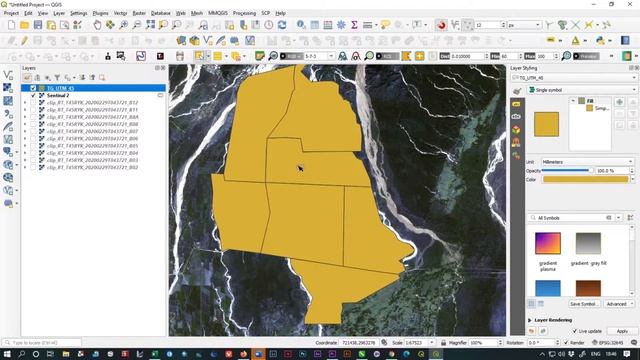
Task: Click Add Raster Layer icon in sidebar
Action: tap(8, 88)
